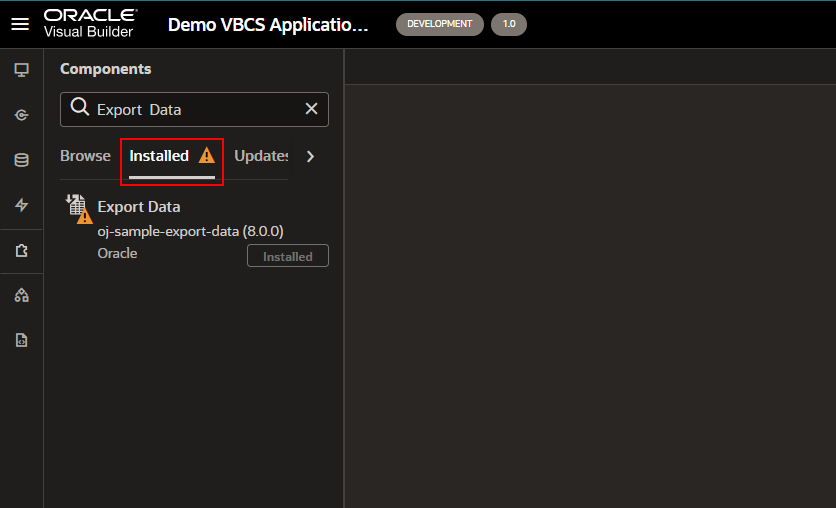Viewport: 836px width, 508px height.
Task: Focus the component search input field
Action: click(195, 109)
